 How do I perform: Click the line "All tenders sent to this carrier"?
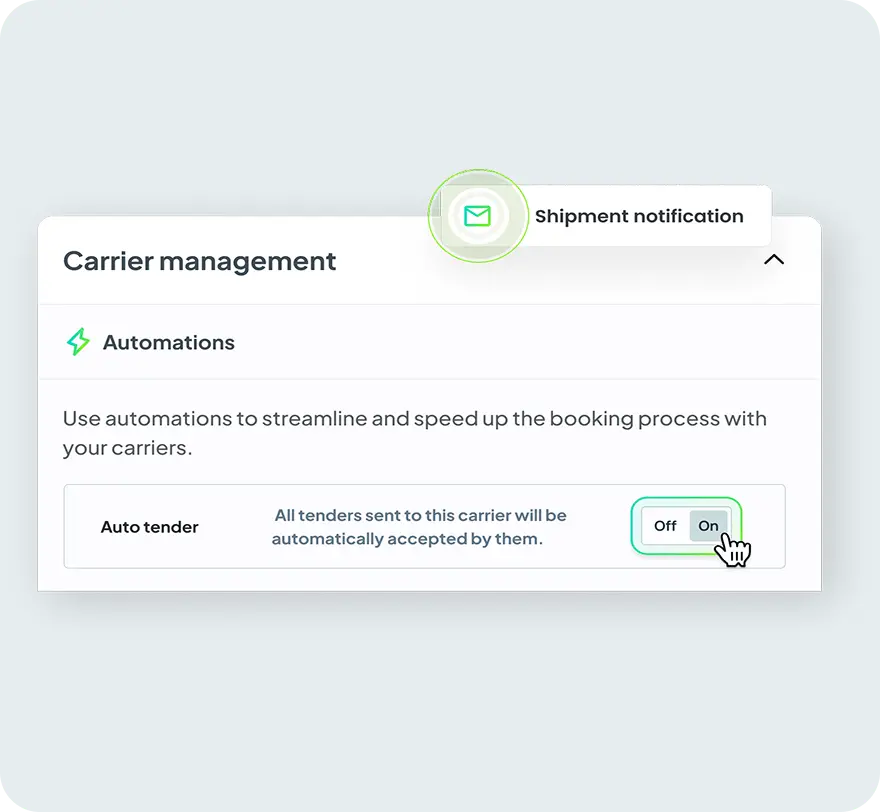(420, 515)
